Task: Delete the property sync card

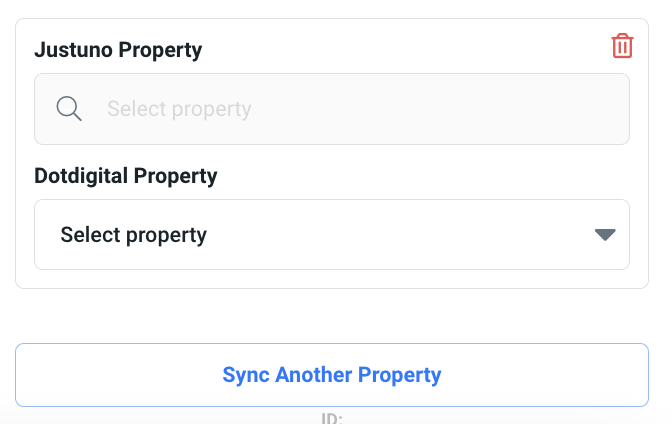Action: click(x=622, y=46)
